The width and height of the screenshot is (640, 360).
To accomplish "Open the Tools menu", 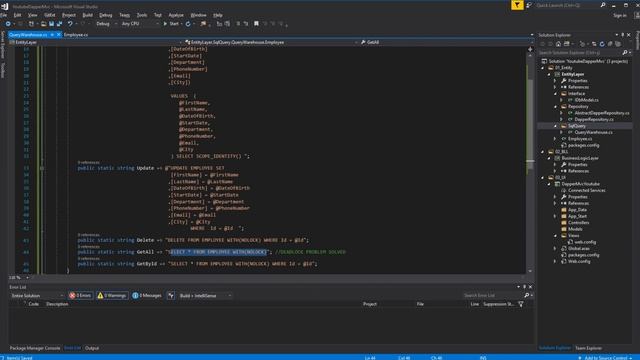I will point(142,15).
